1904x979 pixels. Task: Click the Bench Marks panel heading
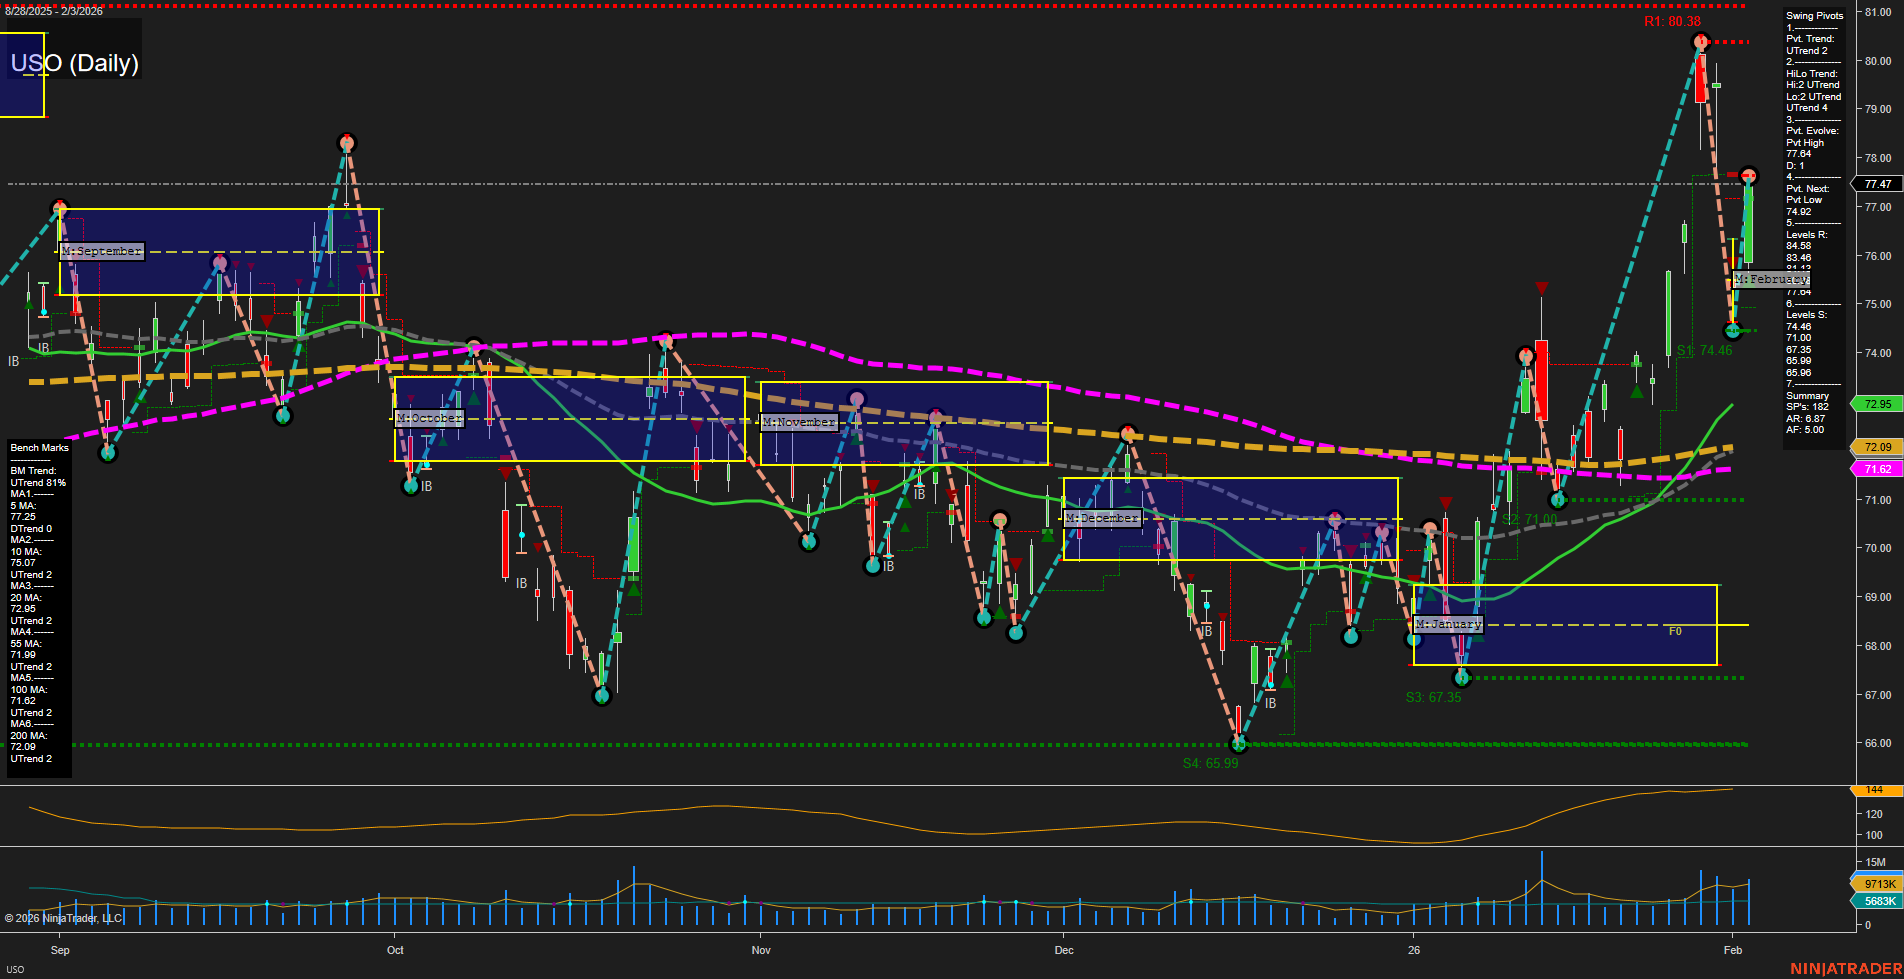tap(40, 448)
